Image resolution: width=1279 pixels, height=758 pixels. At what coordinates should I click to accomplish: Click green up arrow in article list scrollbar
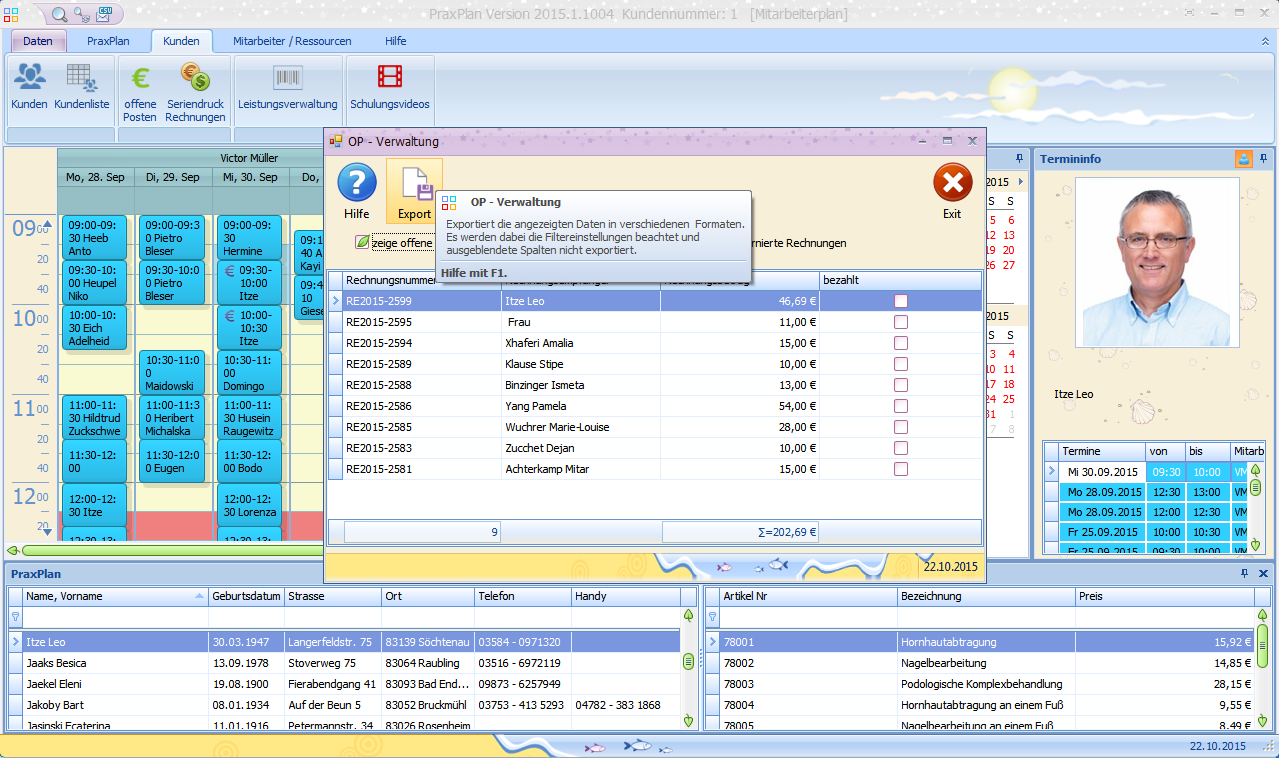click(1262, 615)
